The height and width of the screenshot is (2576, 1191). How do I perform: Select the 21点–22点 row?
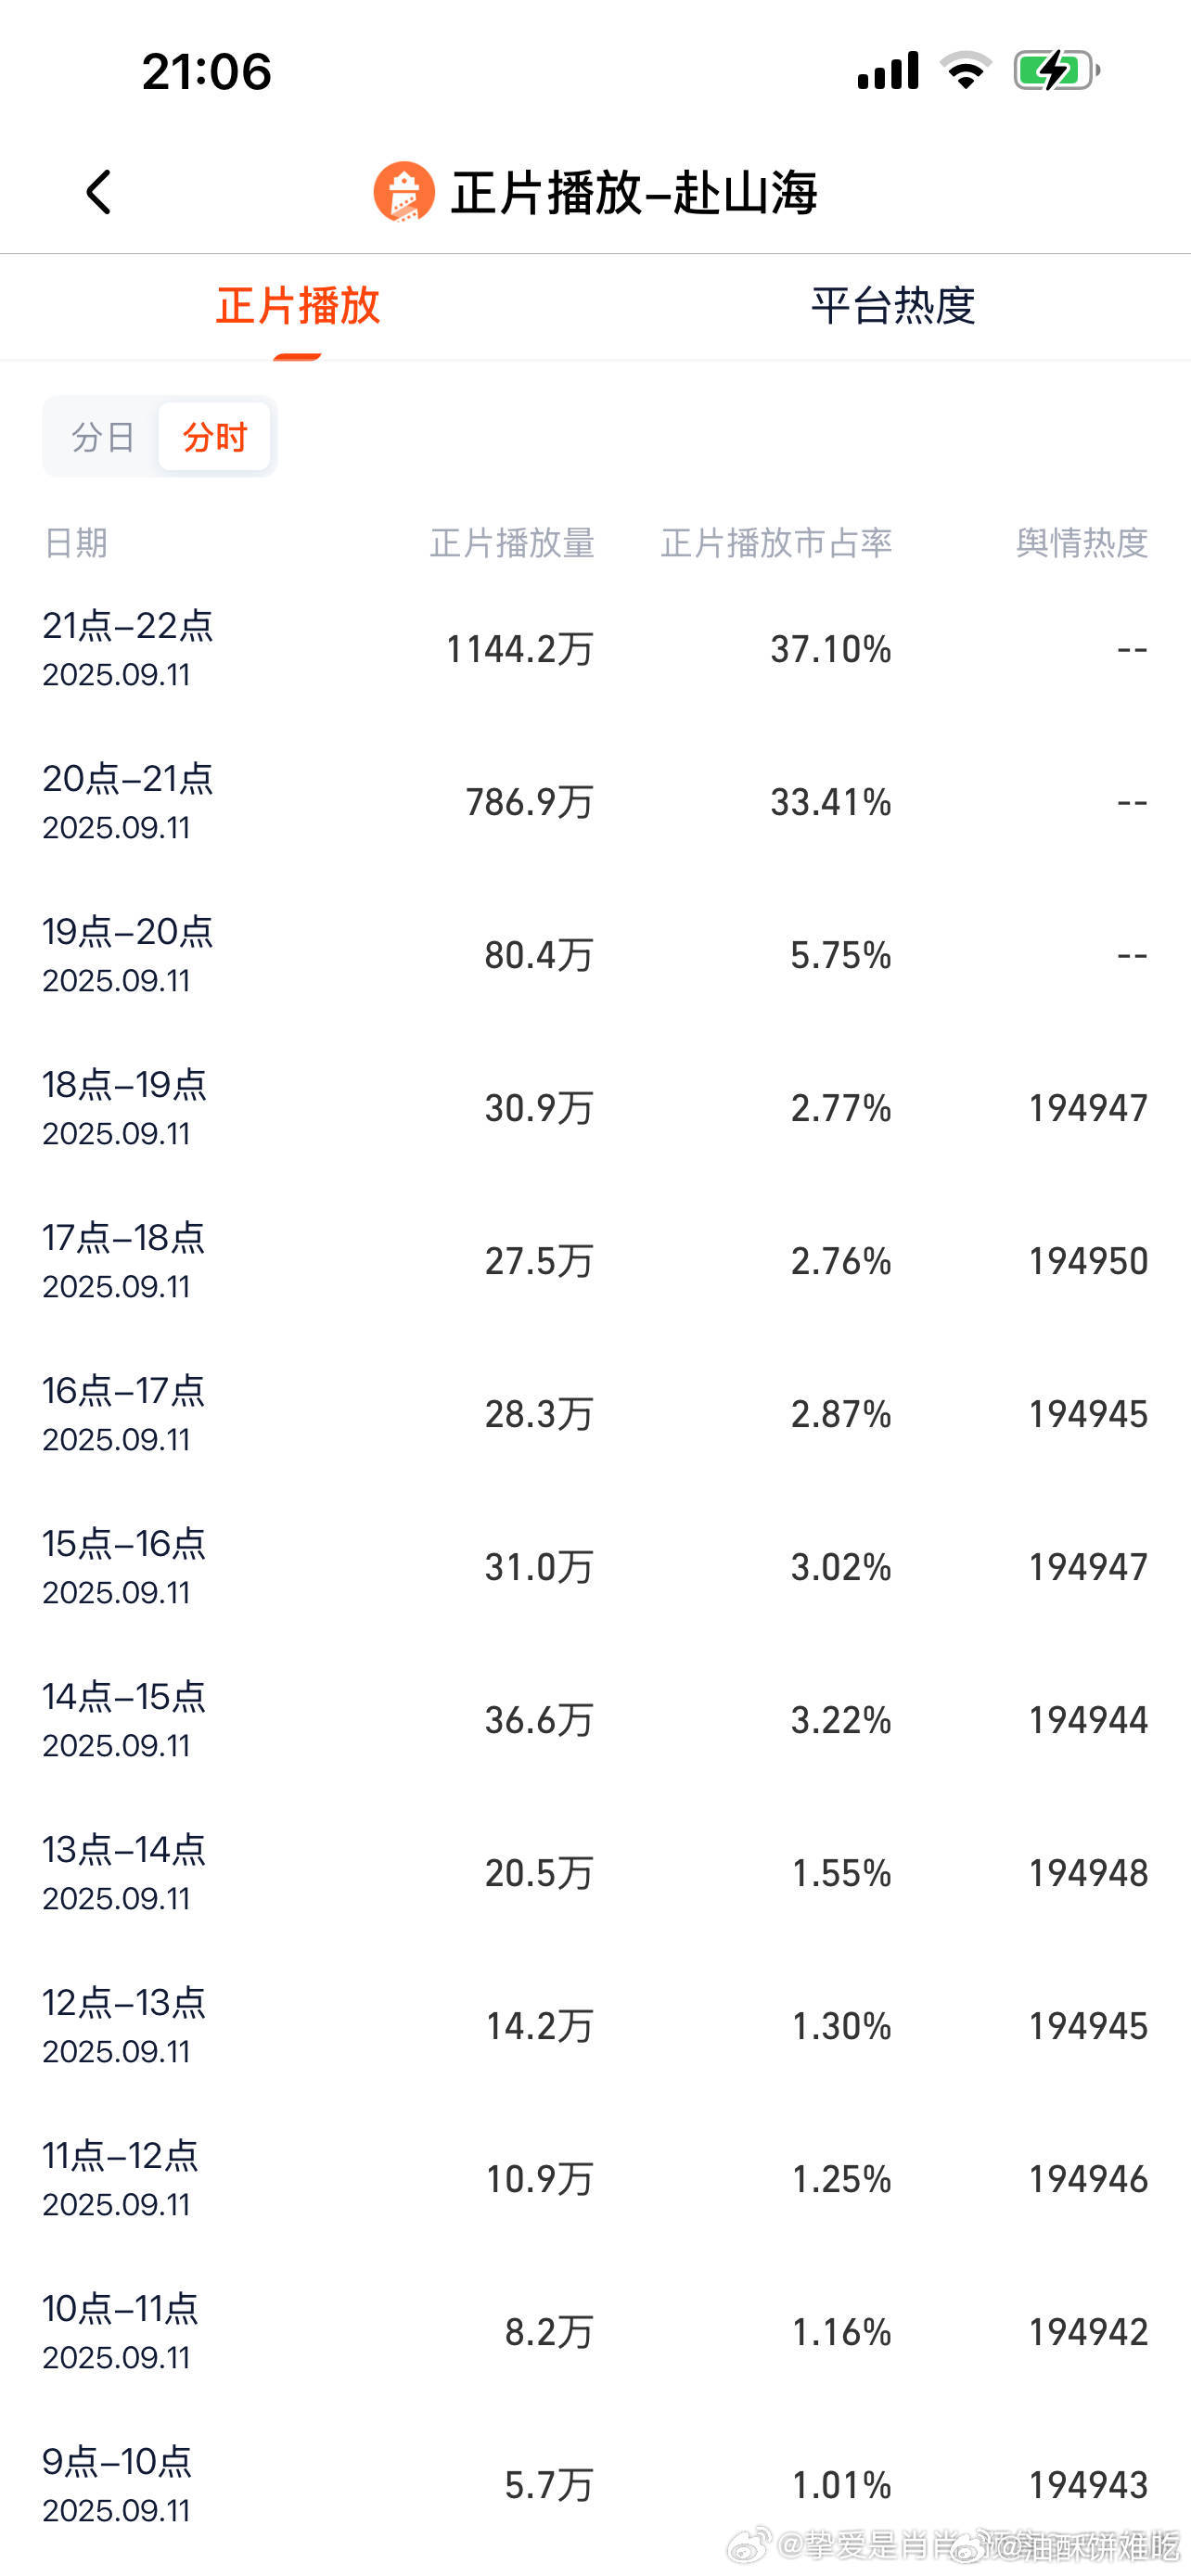click(x=595, y=649)
